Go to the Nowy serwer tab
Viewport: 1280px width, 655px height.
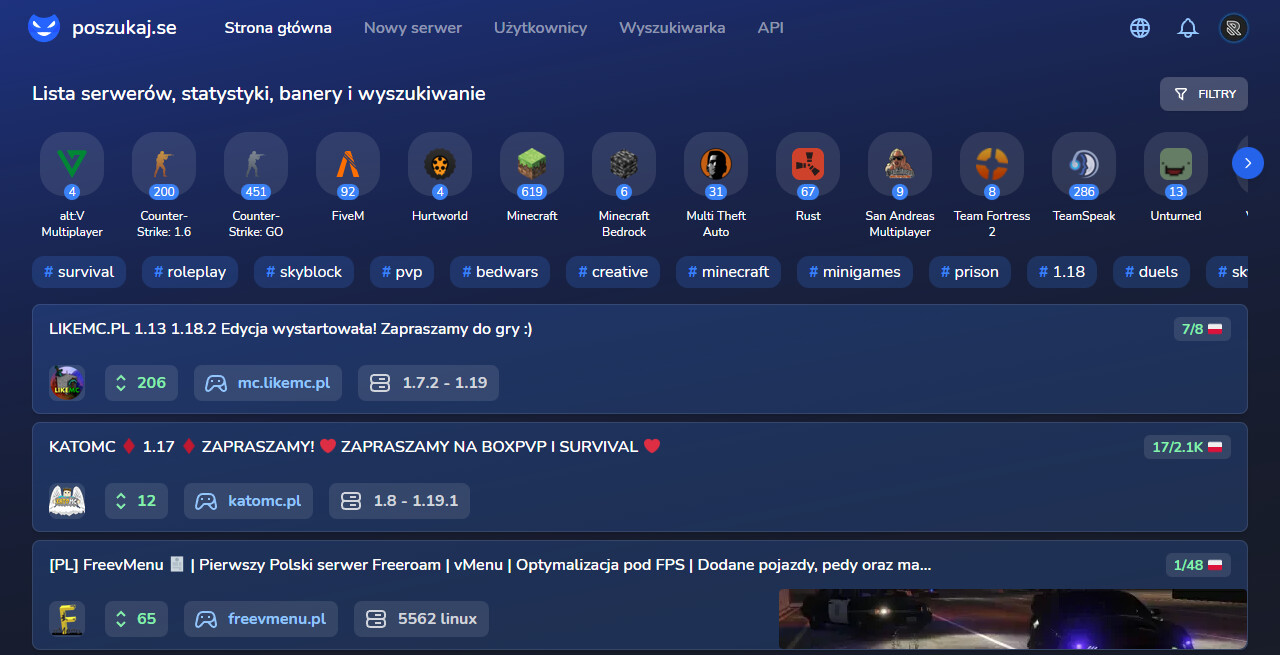pos(413,28)
